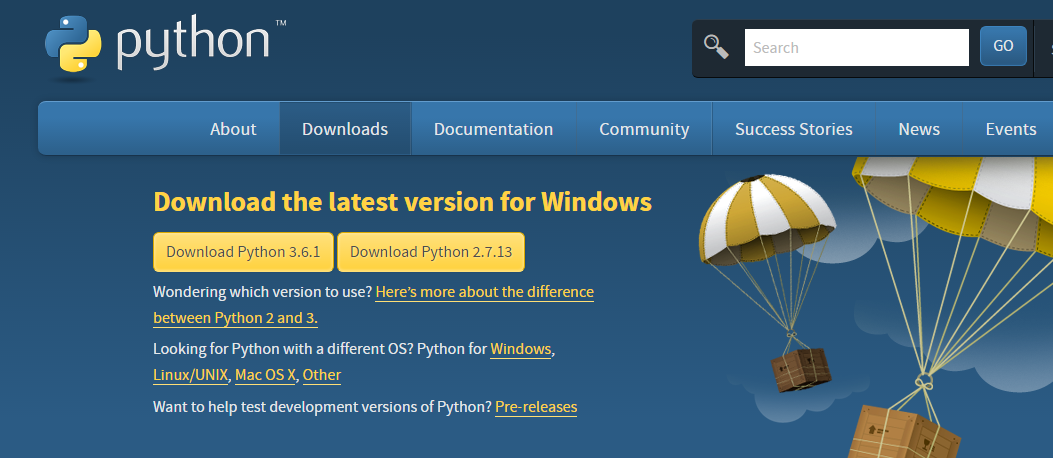
Task: Open link about Python 2 and 3 difference
Action: pyautogui.click(x=484, y=293)
